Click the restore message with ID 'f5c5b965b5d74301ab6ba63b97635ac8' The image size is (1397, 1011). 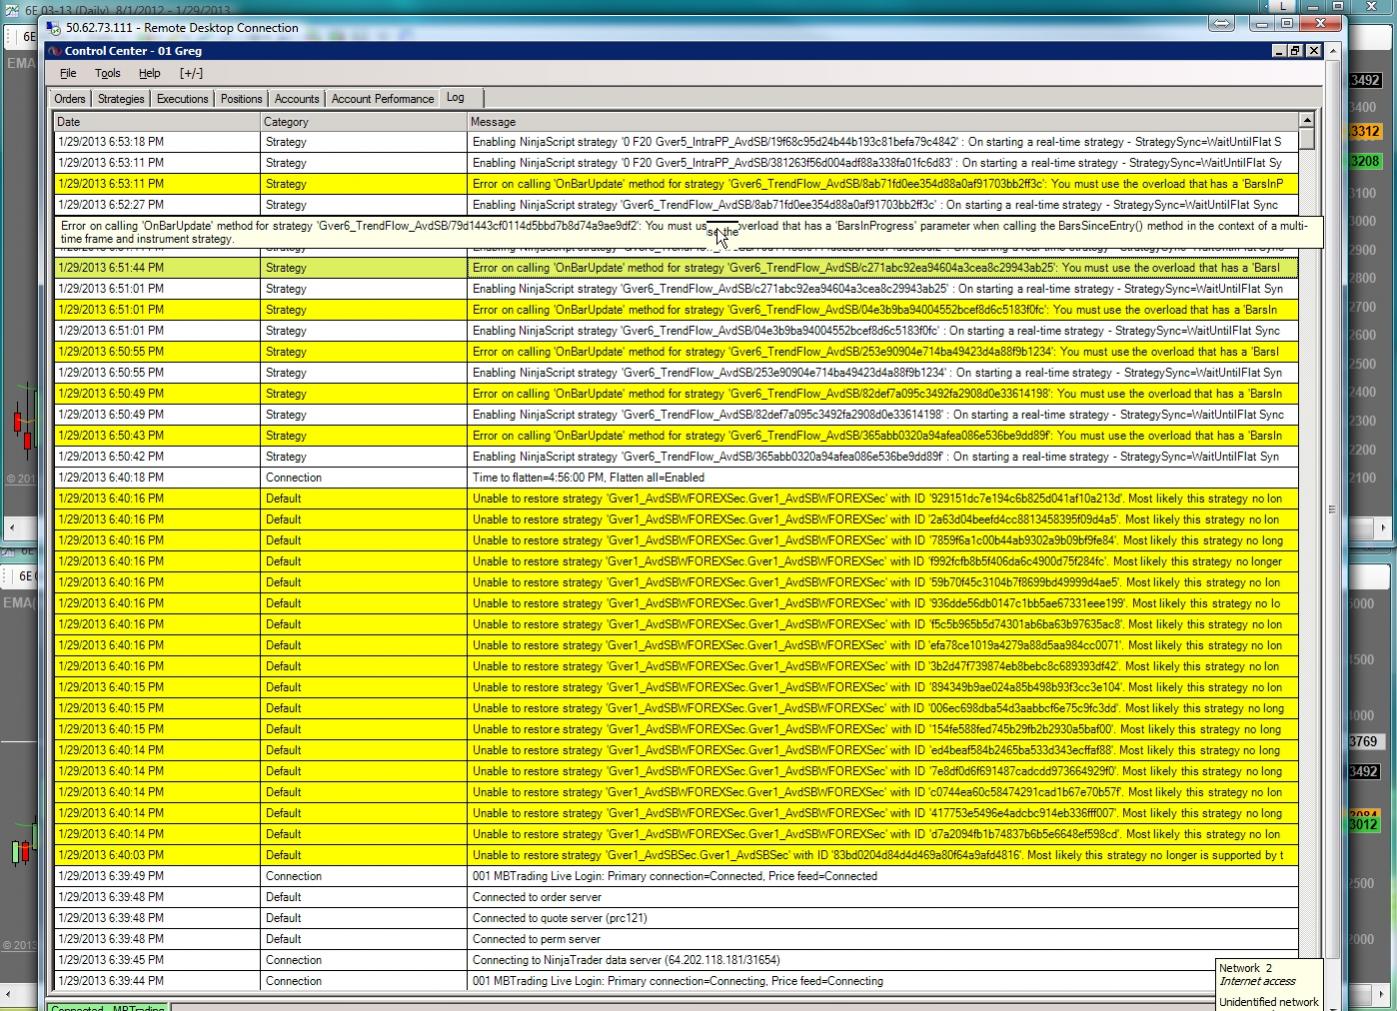click(883, 625)
